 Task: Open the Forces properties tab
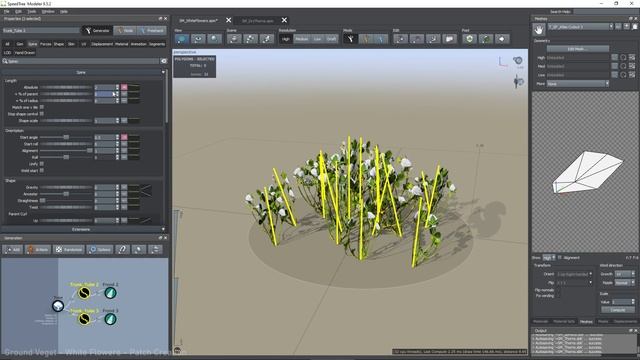46,44
